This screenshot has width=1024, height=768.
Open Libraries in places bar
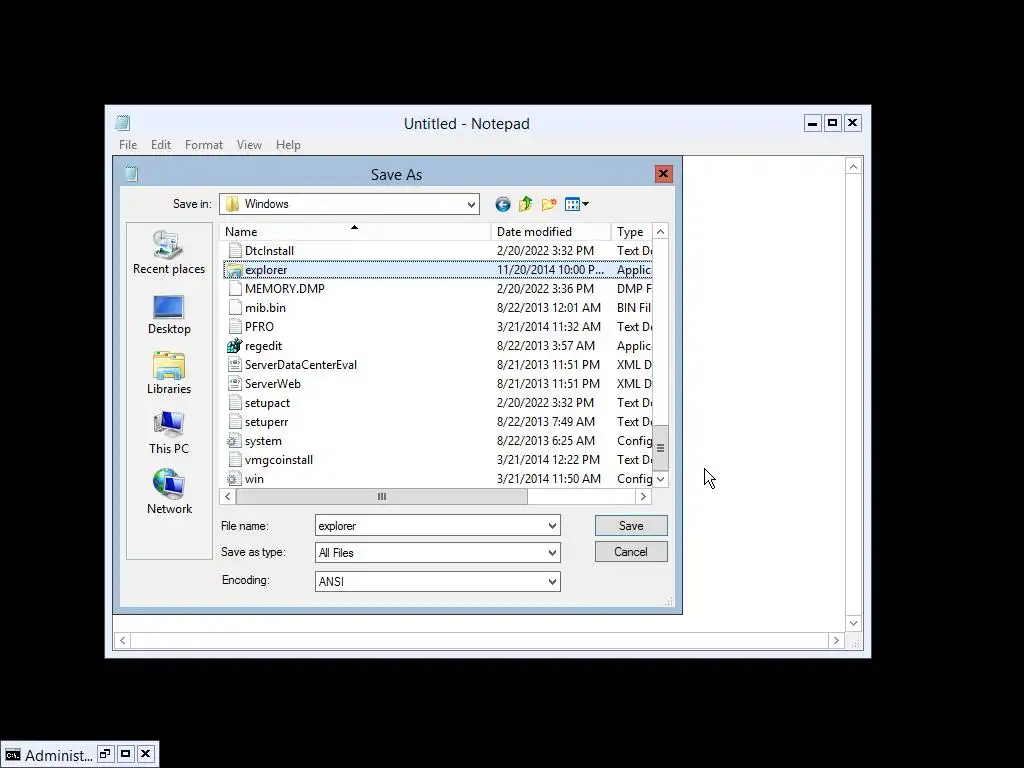pos(168,373)
